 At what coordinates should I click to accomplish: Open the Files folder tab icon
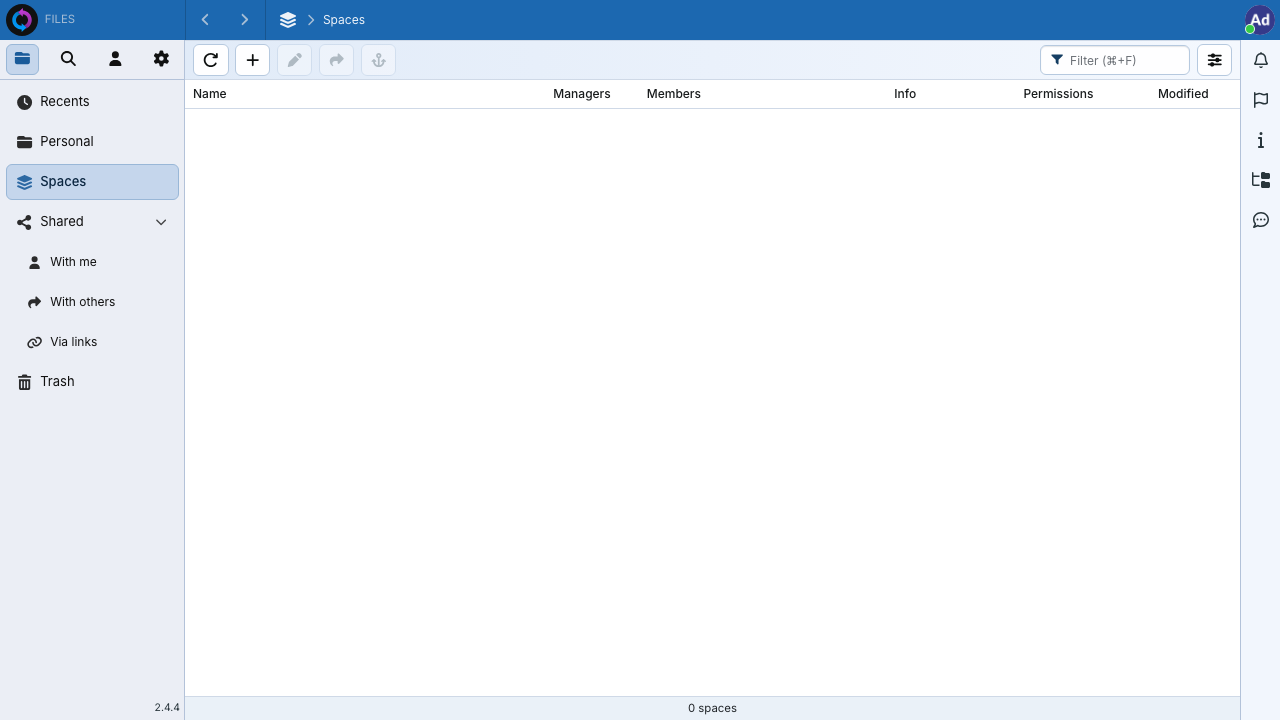22,59
